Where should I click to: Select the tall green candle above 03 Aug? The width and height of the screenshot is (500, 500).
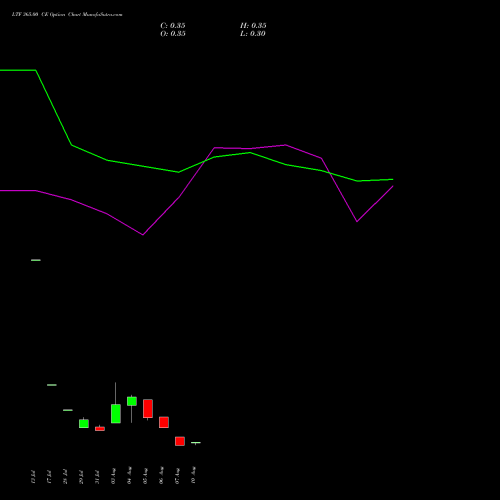pos(116,414)
